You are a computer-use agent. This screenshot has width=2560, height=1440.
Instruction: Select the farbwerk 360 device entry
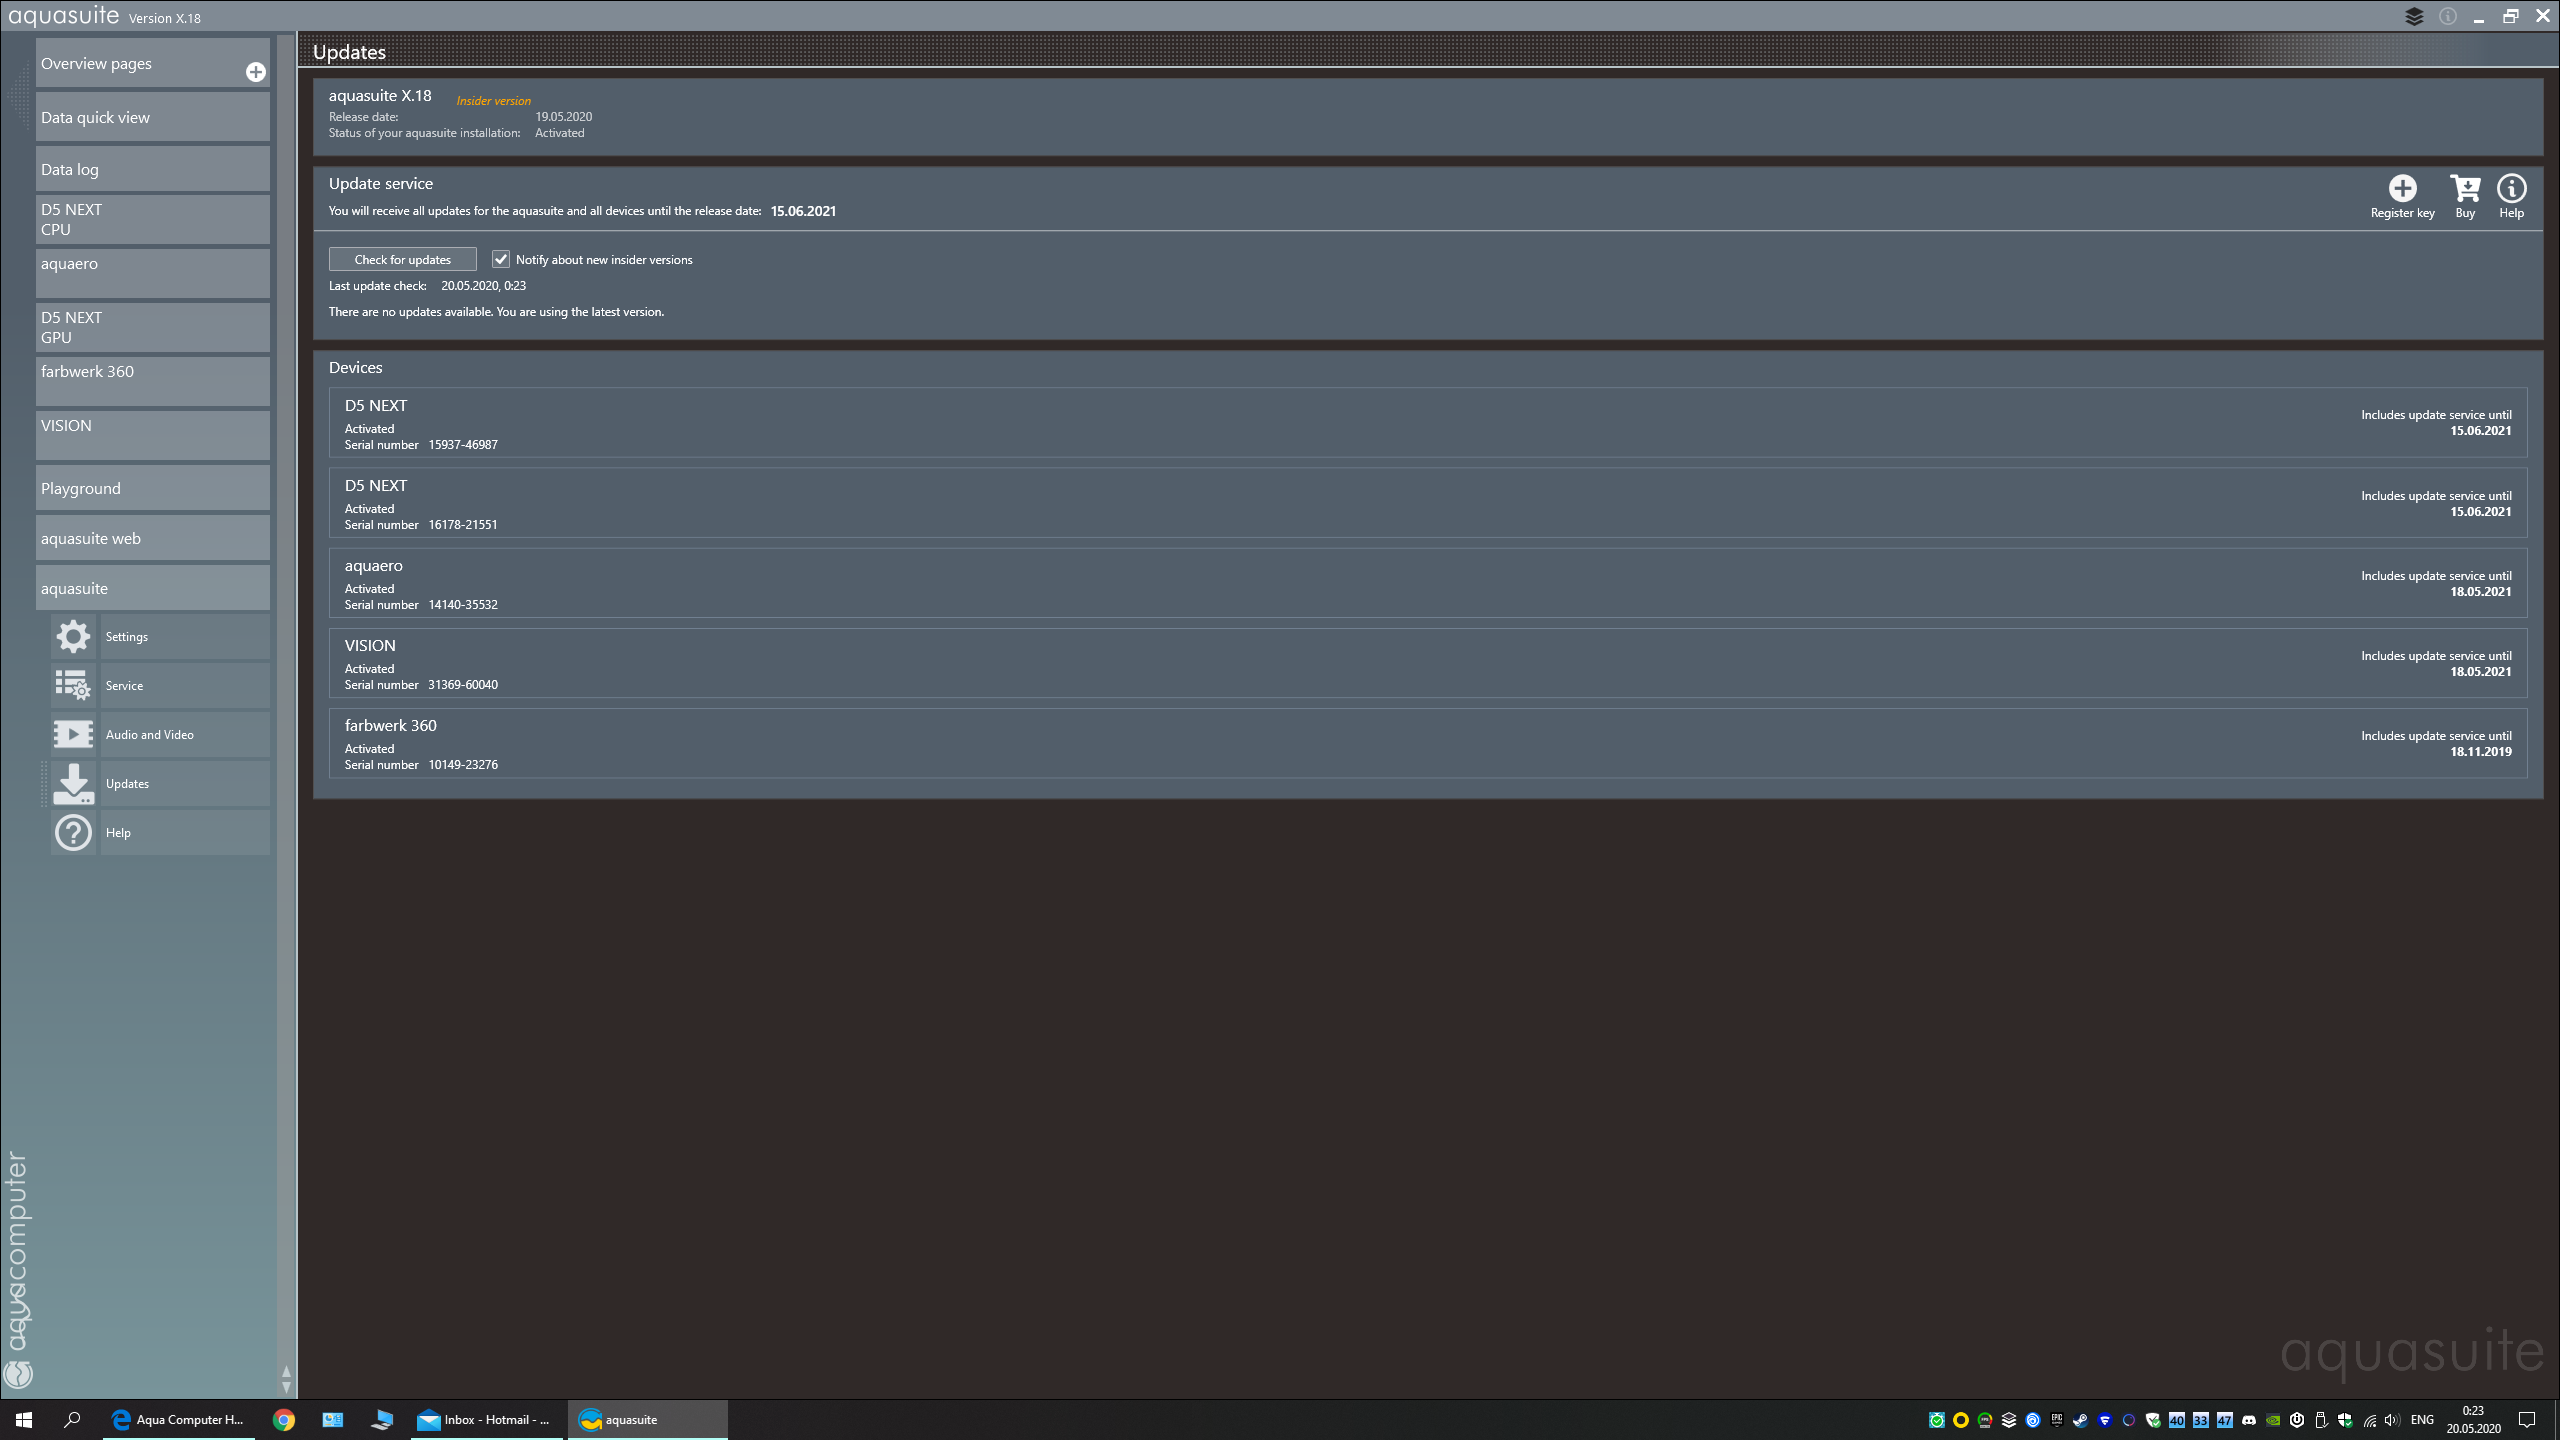1427,744
